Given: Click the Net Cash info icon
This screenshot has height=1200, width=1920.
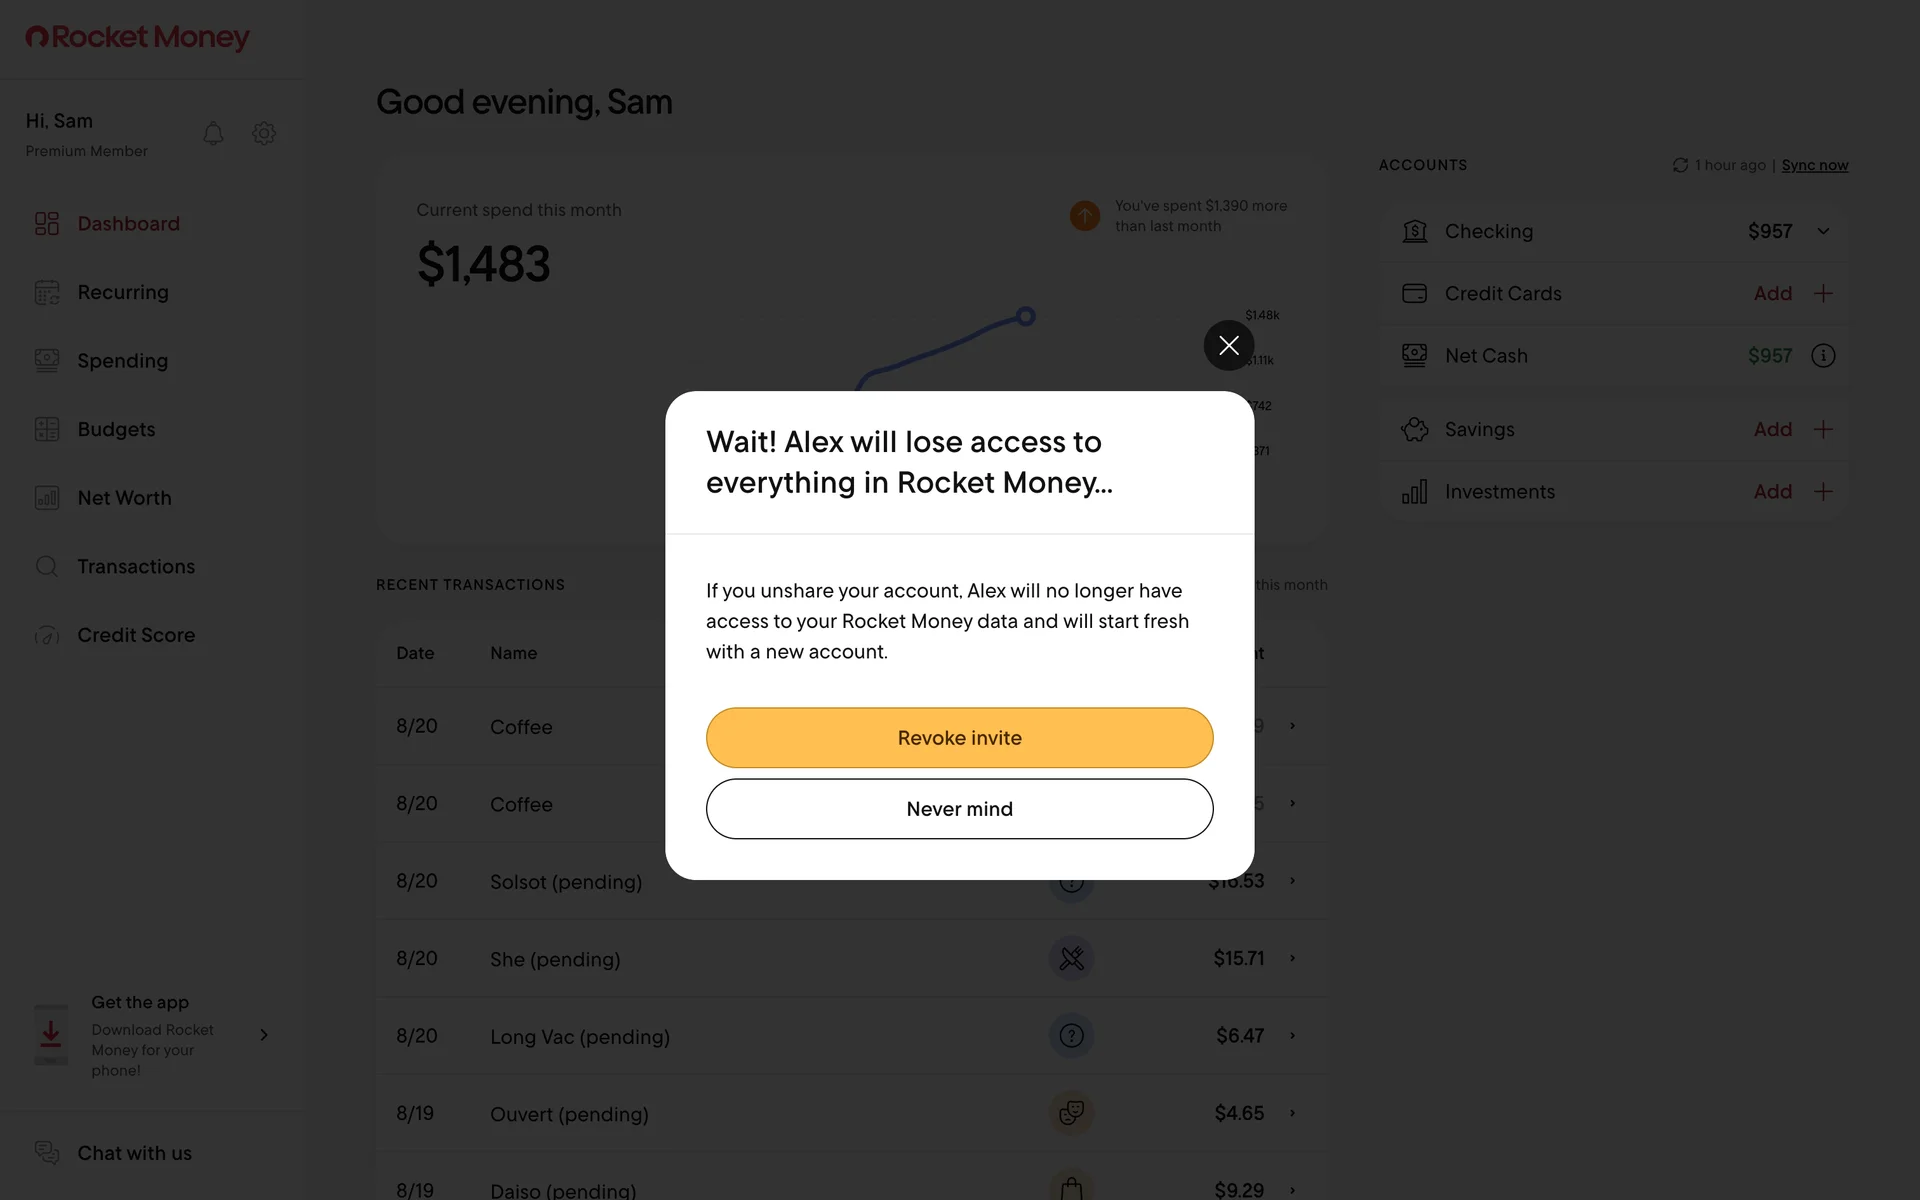Looking at the screenshot, I should (1823, 356).
